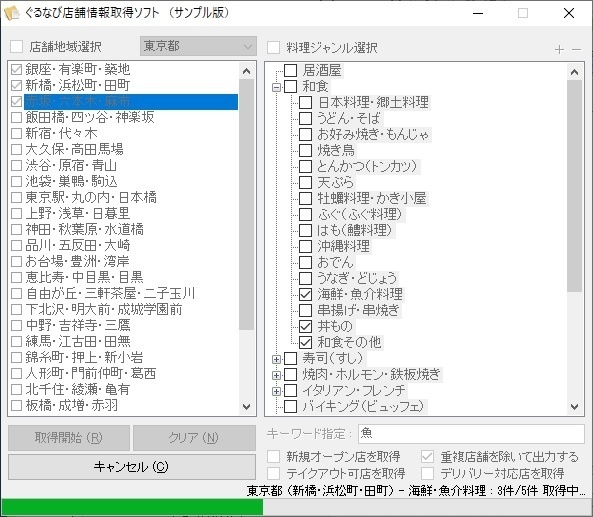Uncheck 新橋・浜松町・田町 area
593x517 pixels.
16,85
